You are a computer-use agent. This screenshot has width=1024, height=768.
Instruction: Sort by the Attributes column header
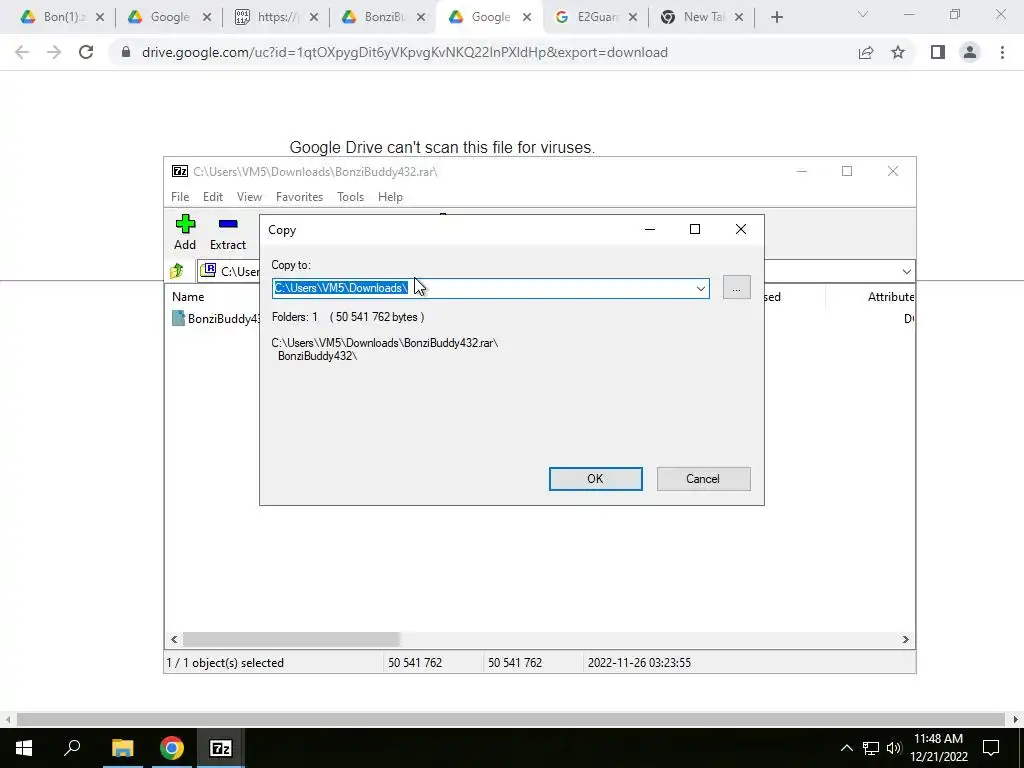pyautogui.click(x=891, y=296)
